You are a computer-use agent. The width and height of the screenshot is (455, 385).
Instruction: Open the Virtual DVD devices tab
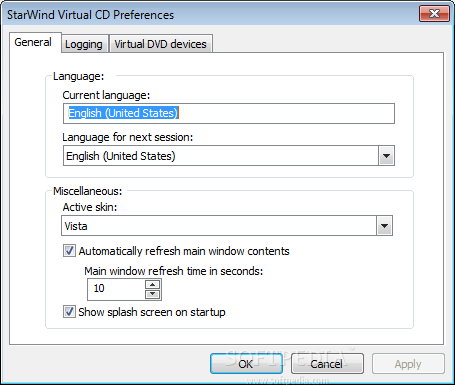pos(161,44)
